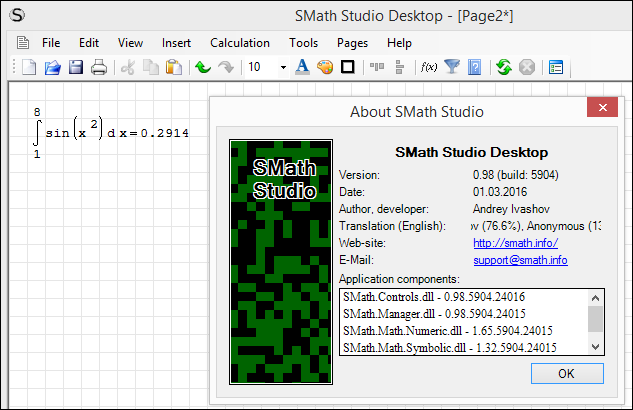The image size is (633, 410).
Task: Click the support@smath.info email link
Action: point(519,260)
